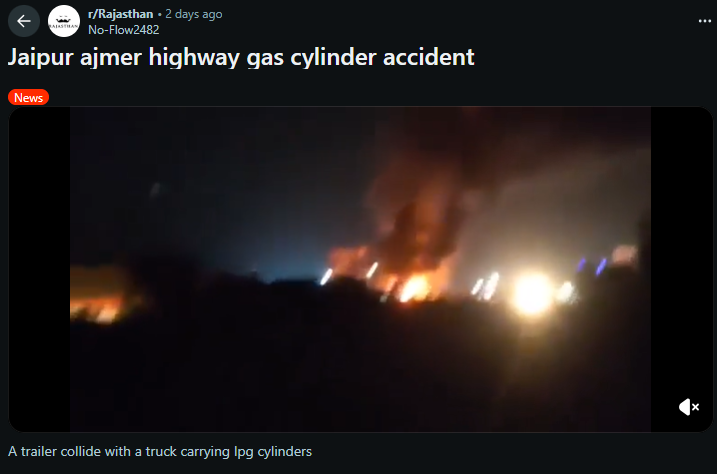Click the caption about the trailer collision
The height and width of the screenshot is (474, 717).
click(x=160, y=452)
